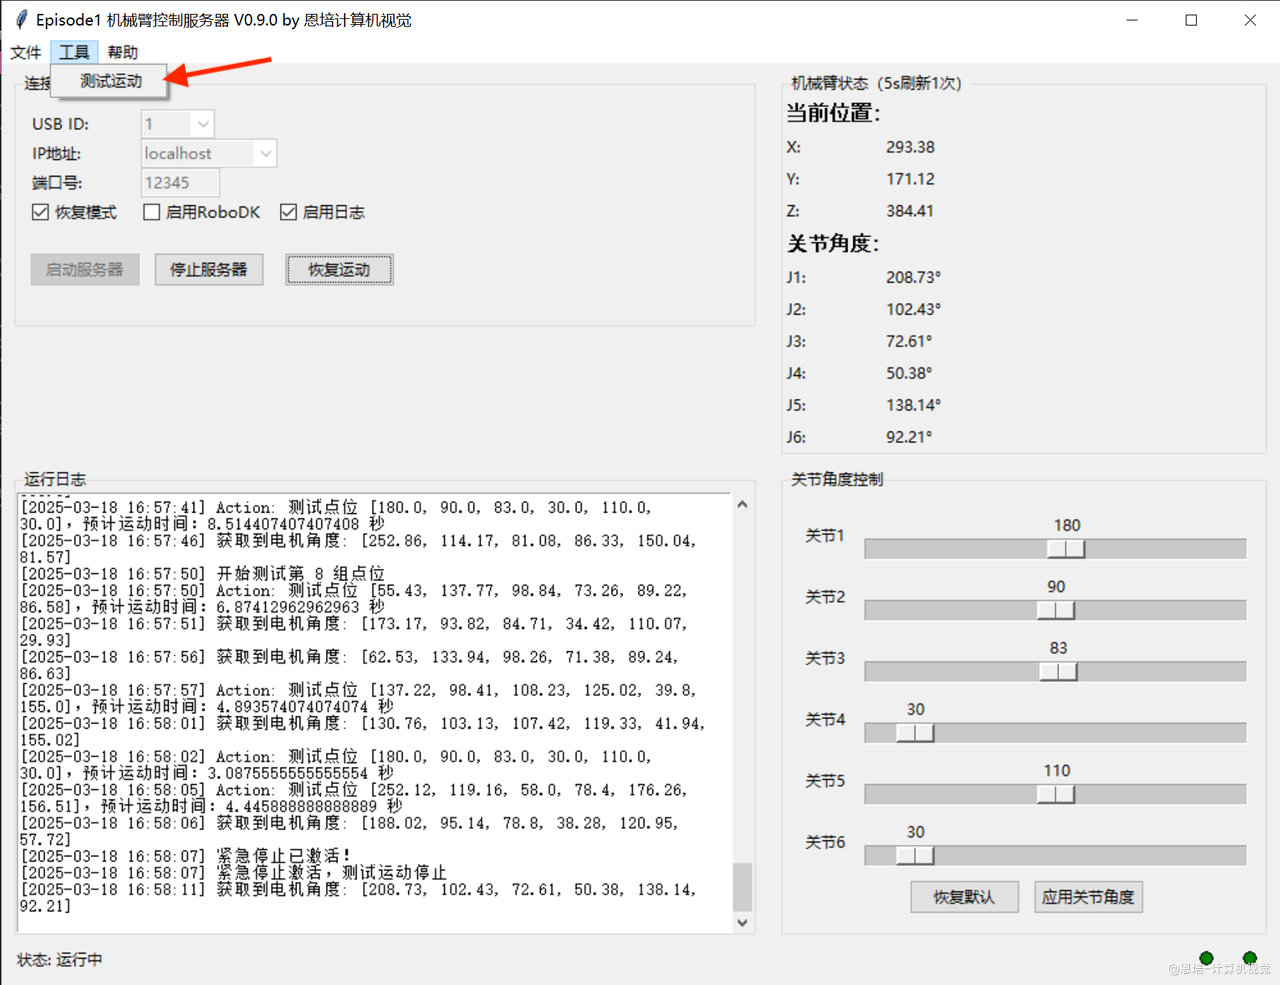The image size is (1280, 985).
Task: Click the 恢复默认 button
Action: pos(964,897)
